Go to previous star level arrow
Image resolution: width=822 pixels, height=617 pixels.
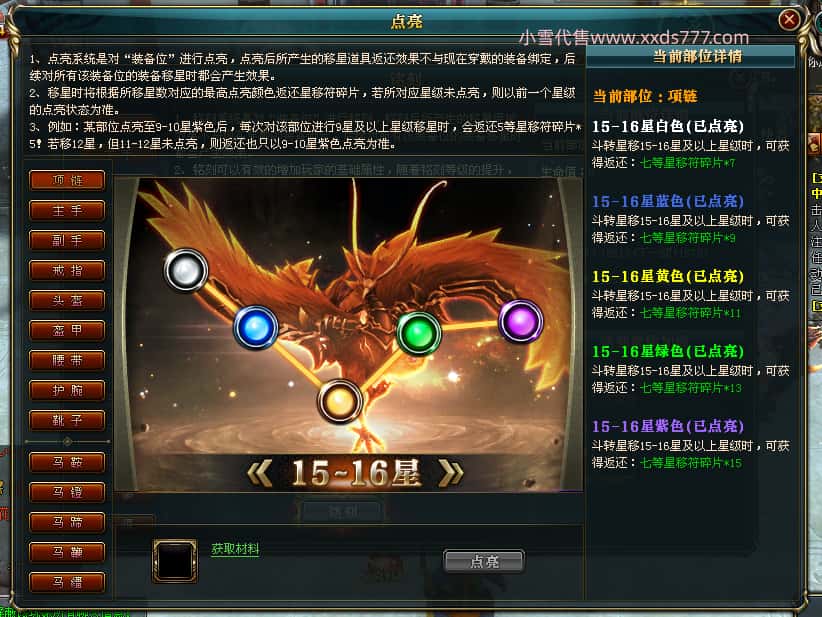[x=259, y=472]
